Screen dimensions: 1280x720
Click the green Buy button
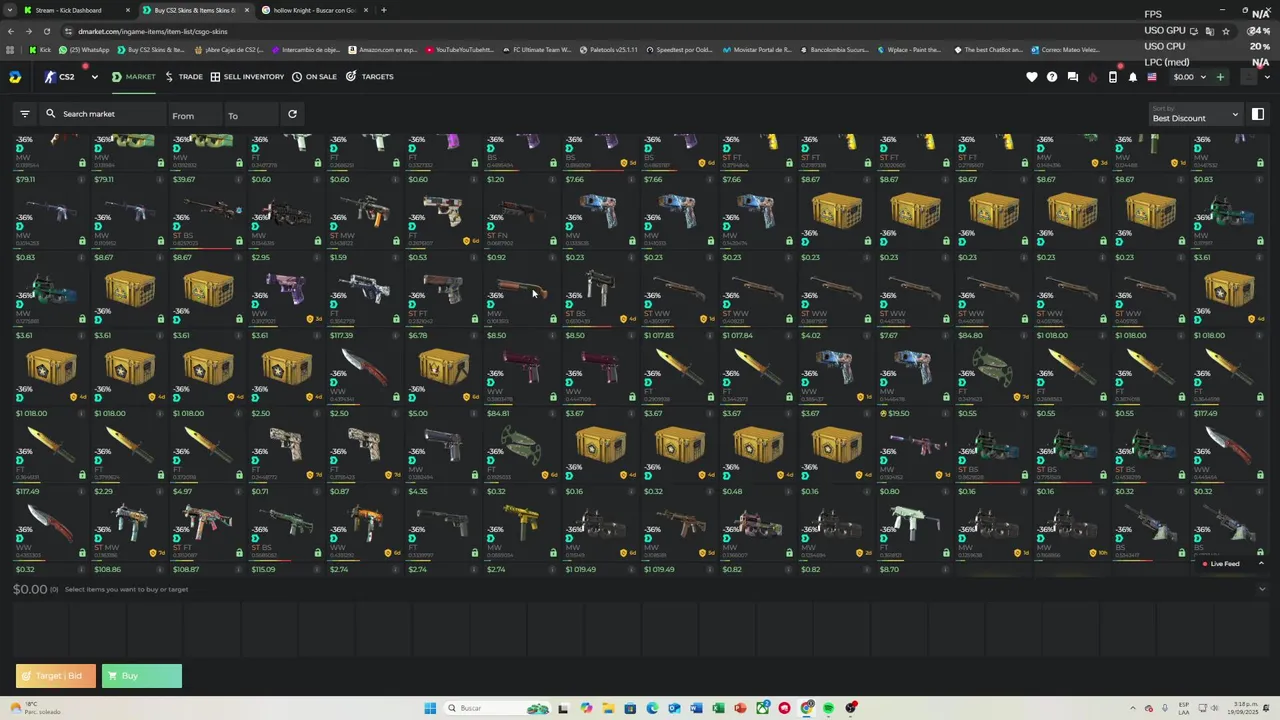(142, 676)
